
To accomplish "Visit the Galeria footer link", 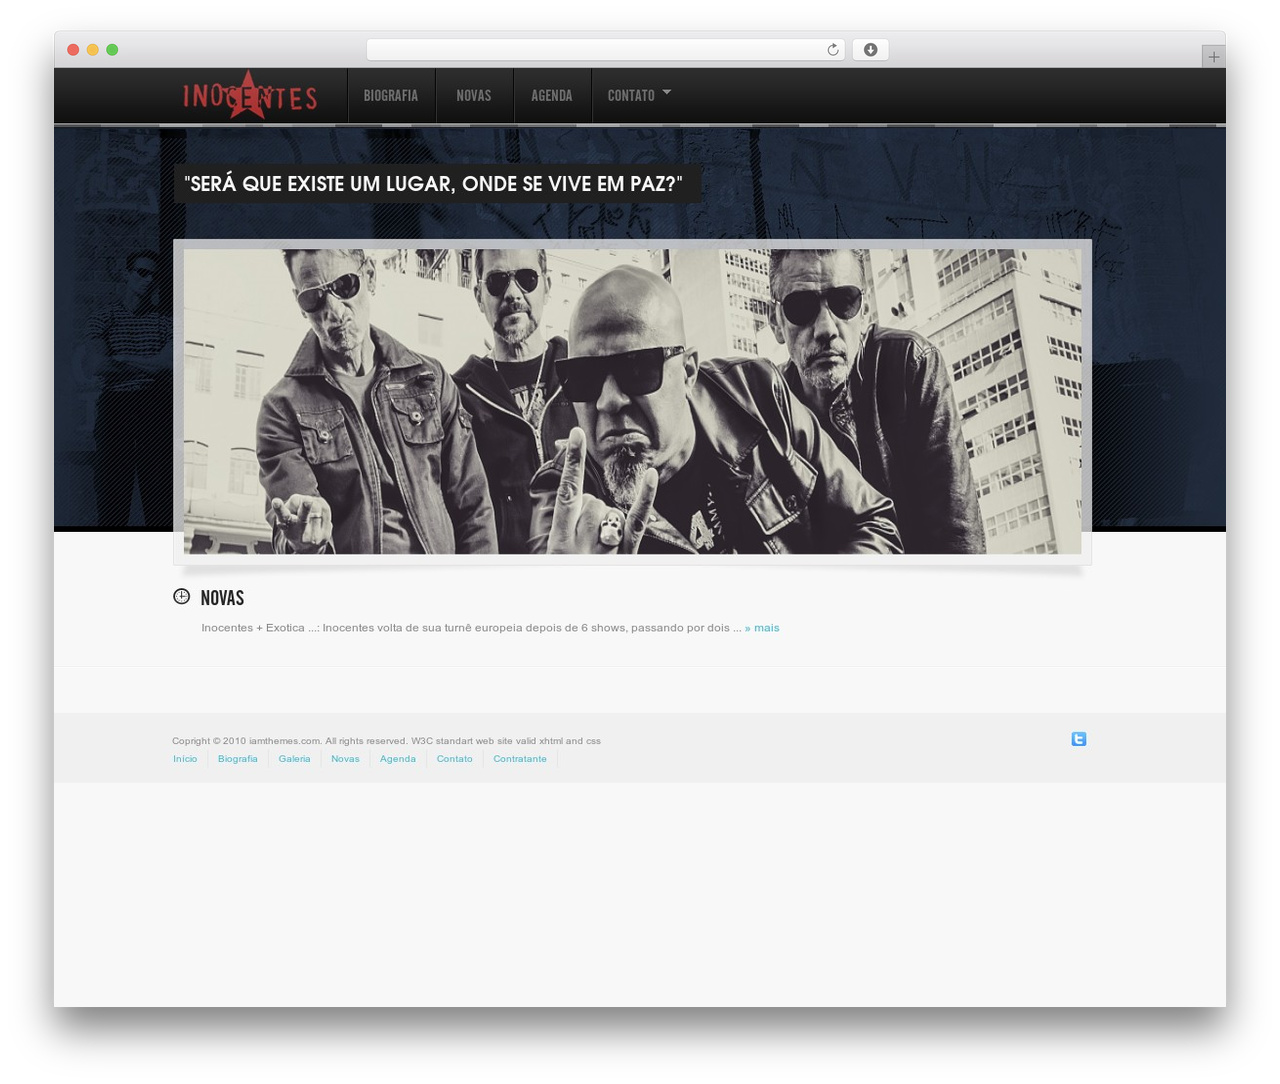I will point(294,759).
